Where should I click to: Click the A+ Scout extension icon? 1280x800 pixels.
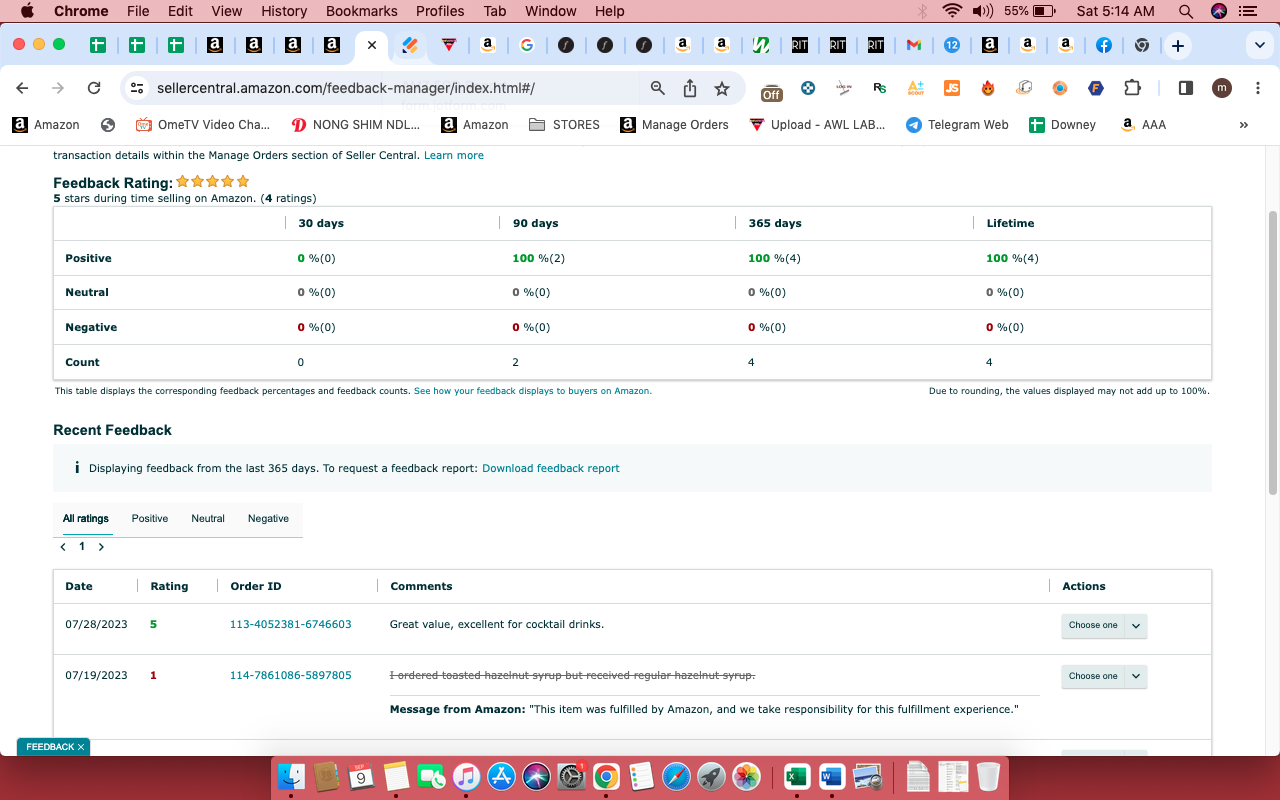916,88
